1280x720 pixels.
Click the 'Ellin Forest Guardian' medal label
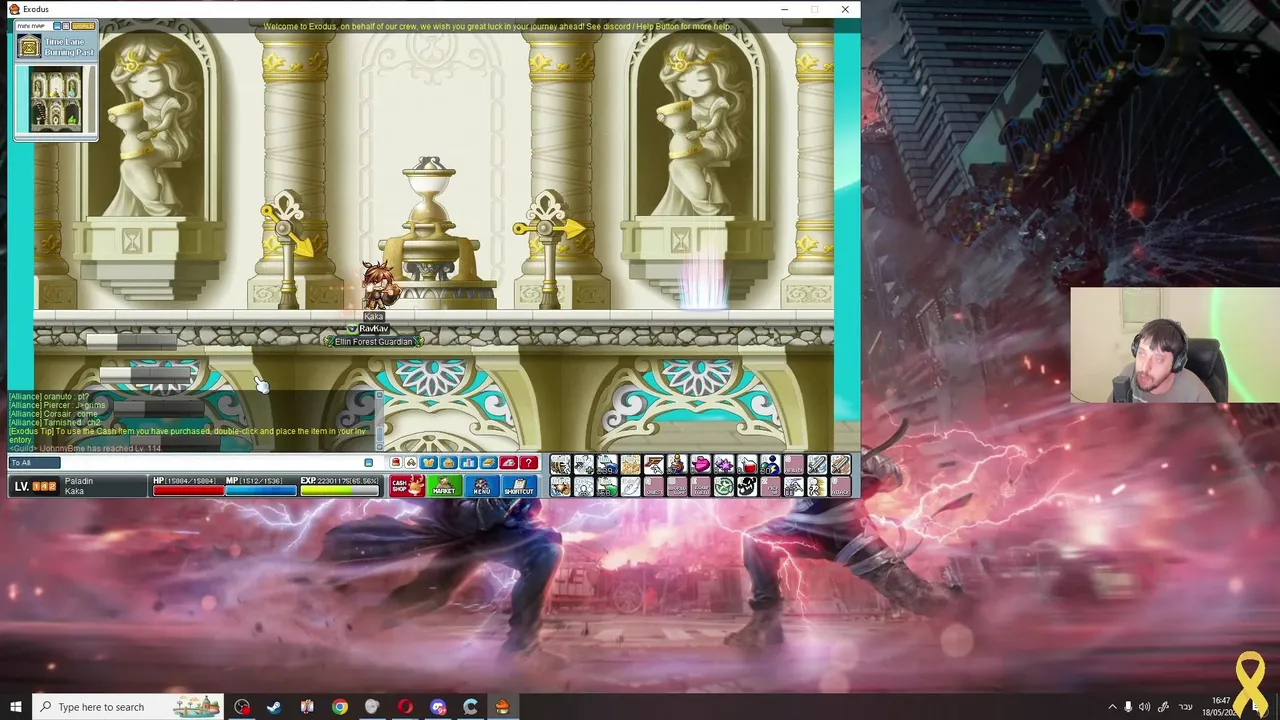tap(373, 342)
